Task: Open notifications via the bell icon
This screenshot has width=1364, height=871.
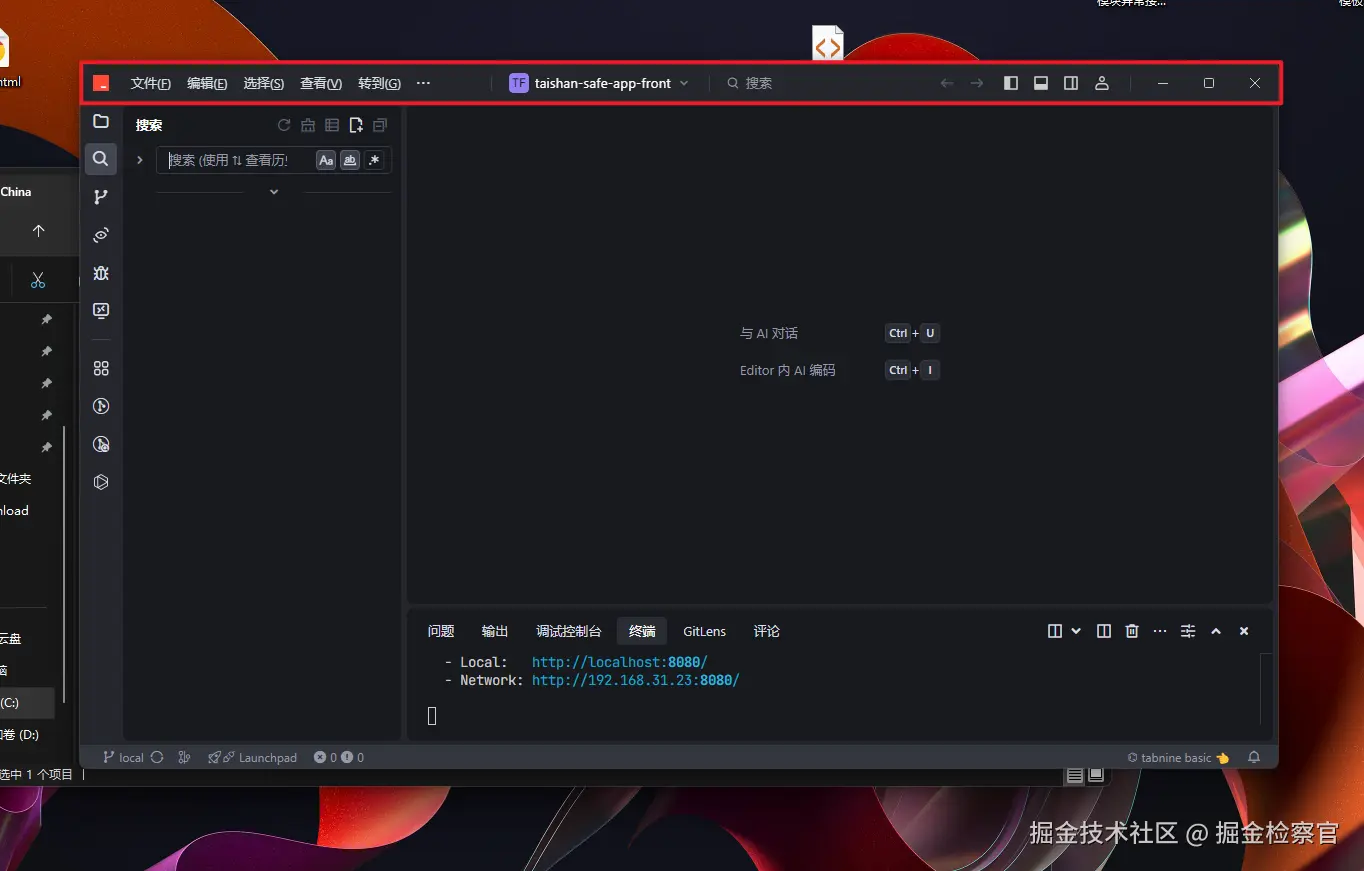Action: coord(1254,757)
